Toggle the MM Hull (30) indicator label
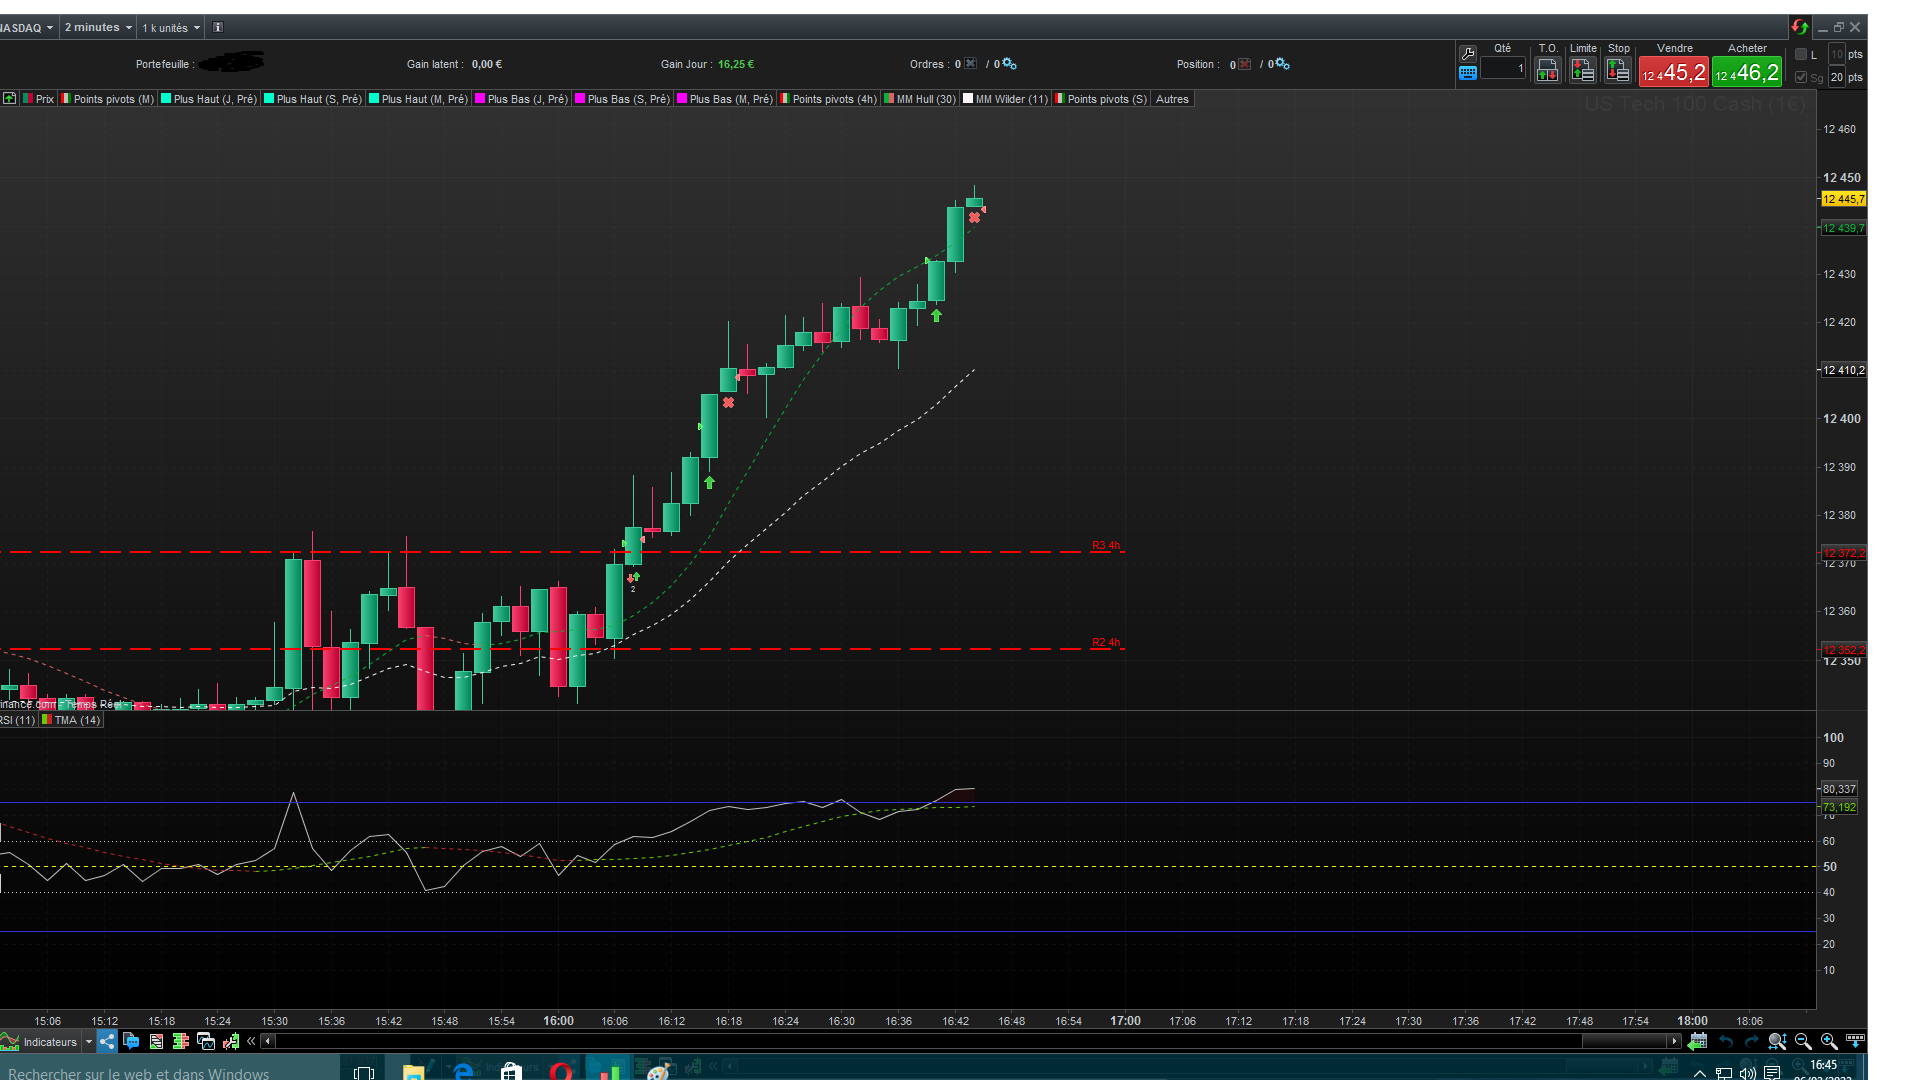The width and height of the screenshot is (1920, 1080). [x=925, y=99]
